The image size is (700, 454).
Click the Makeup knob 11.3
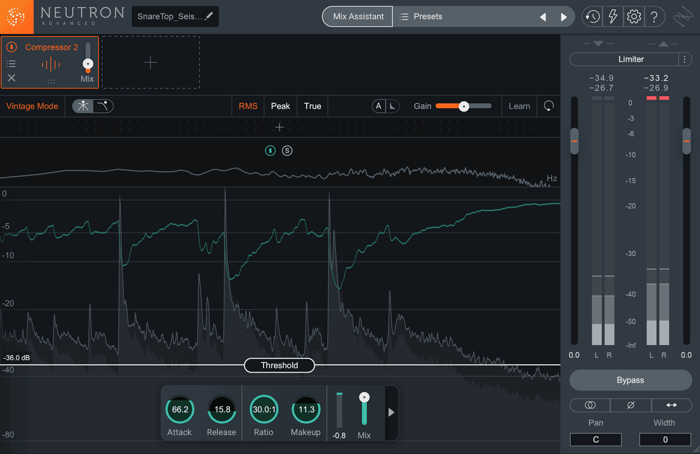[306, 409]
